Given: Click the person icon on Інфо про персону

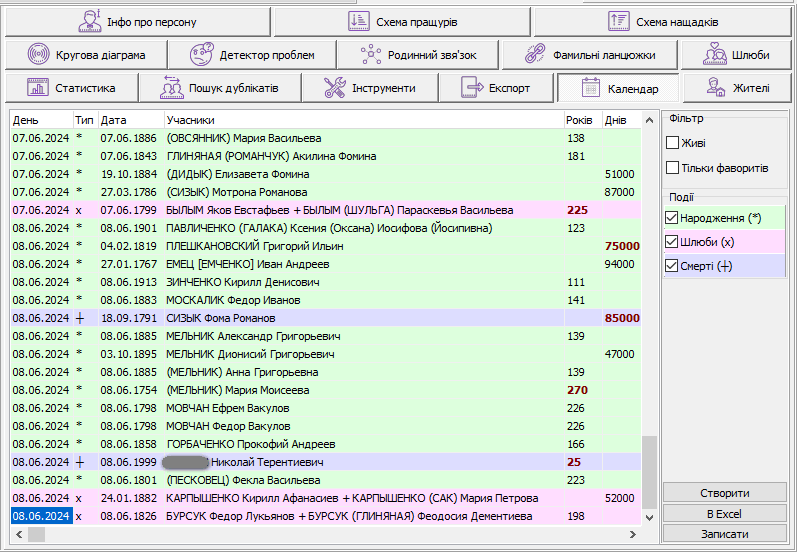Looking at the screenshot, I should (90, 21).
